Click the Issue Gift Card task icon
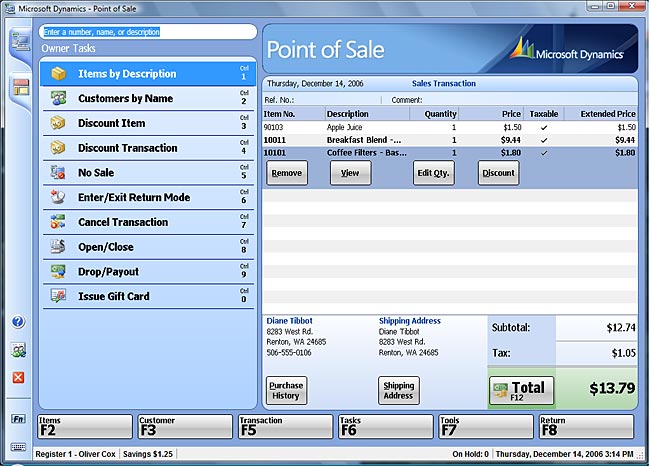The width and height of the screenshot is (650, 467). point(58,296)
